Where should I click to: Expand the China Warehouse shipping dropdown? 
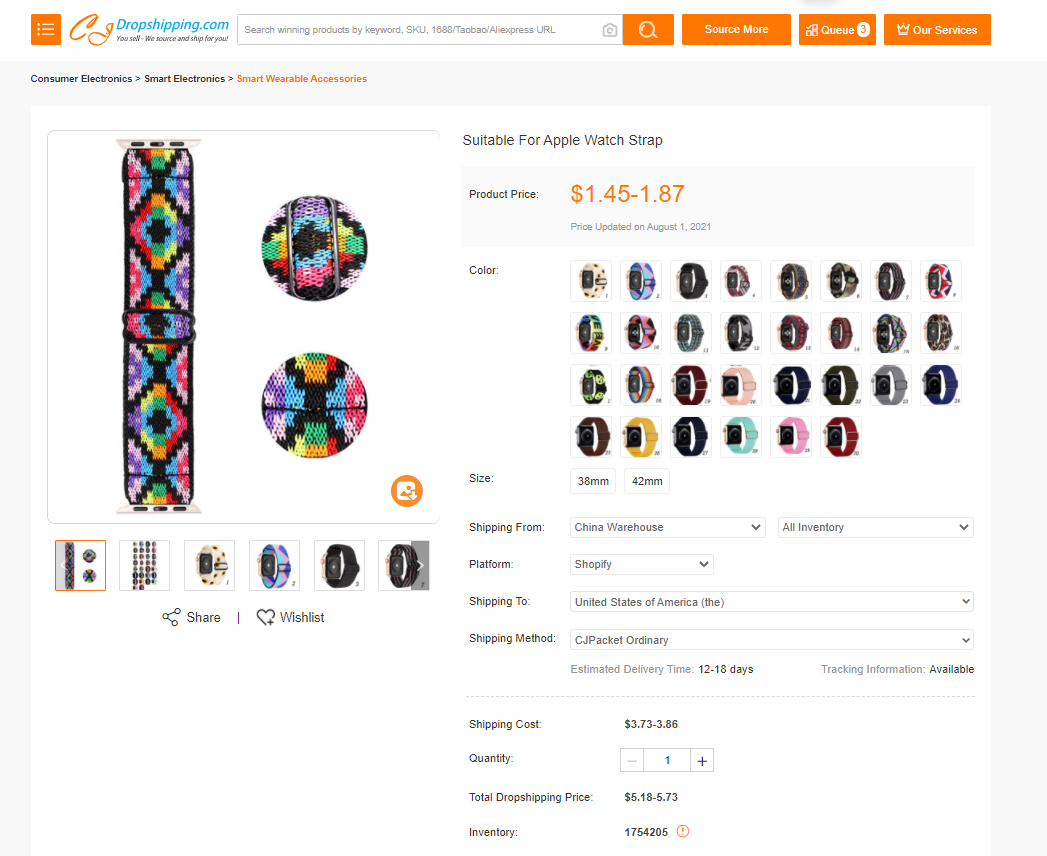(668, 527)
